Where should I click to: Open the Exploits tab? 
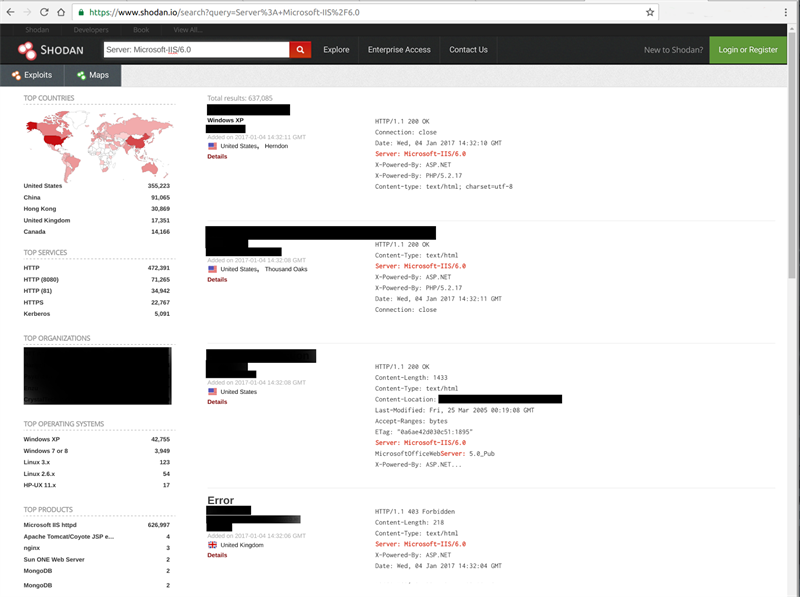coord(32,75)
